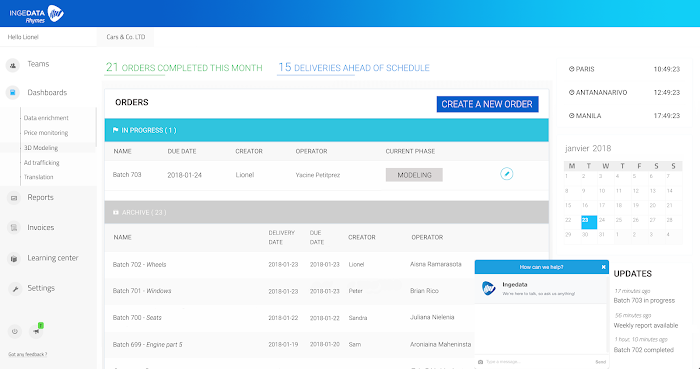Open Dashboards menu item
The width and height of the screenshot is (700, 369).
pyautogui.click(x=47, y=92)
